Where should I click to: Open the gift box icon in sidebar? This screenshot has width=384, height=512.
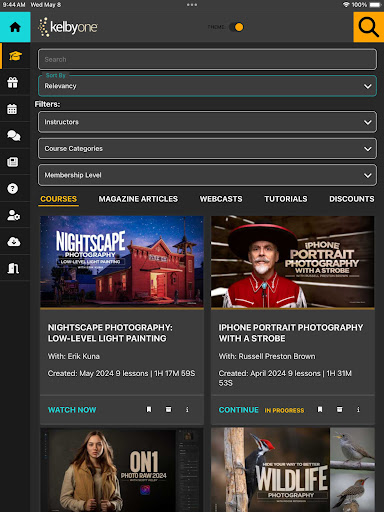13,82
